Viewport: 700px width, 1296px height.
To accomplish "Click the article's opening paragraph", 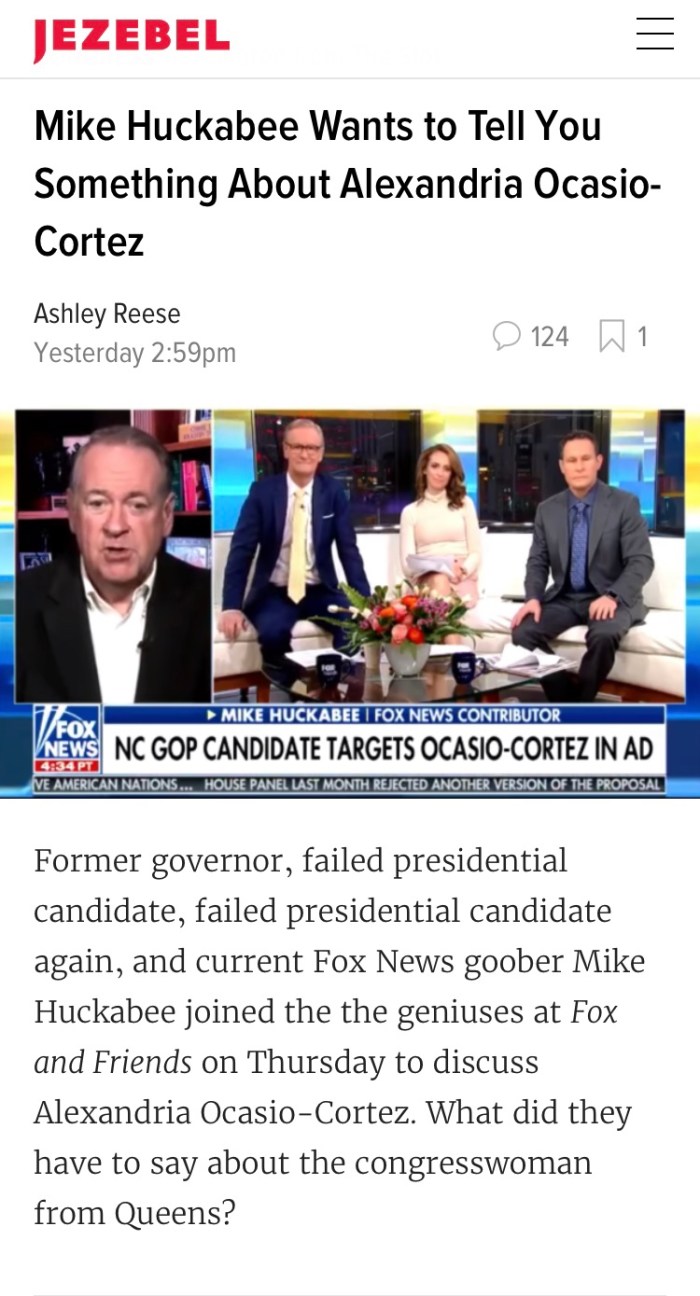I will pos(340,1037).
